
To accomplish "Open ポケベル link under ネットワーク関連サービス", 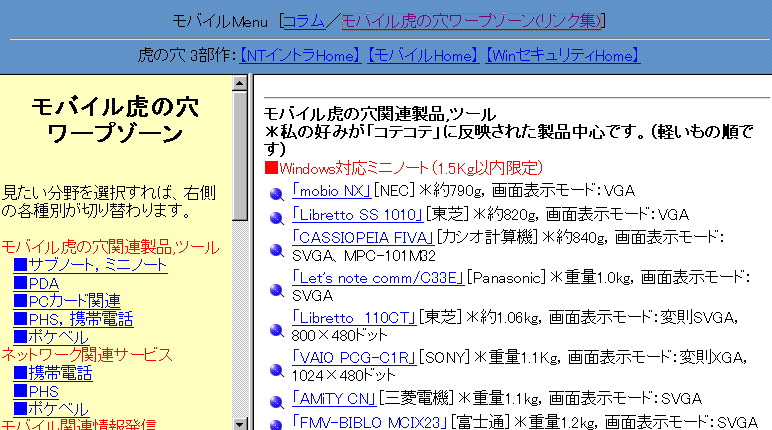I will (x=51, y=409).
